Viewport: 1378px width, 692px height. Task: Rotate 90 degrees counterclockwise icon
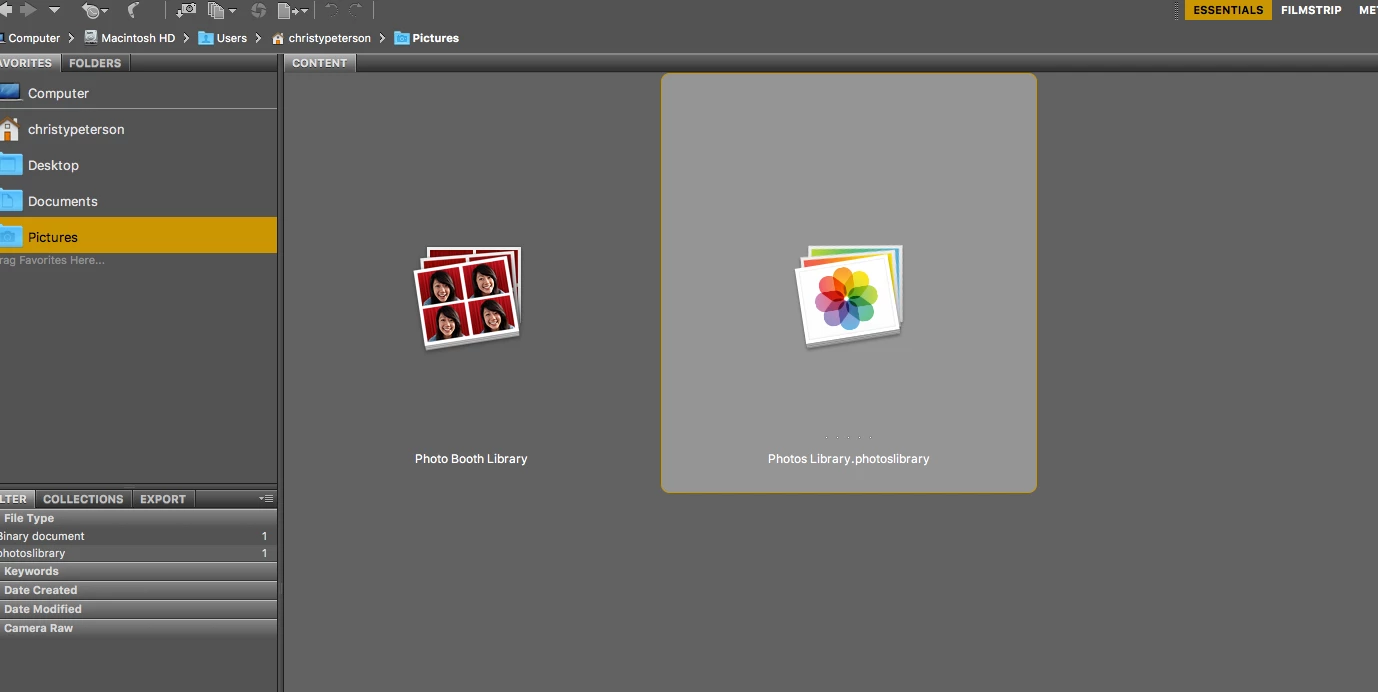point(332,10)
